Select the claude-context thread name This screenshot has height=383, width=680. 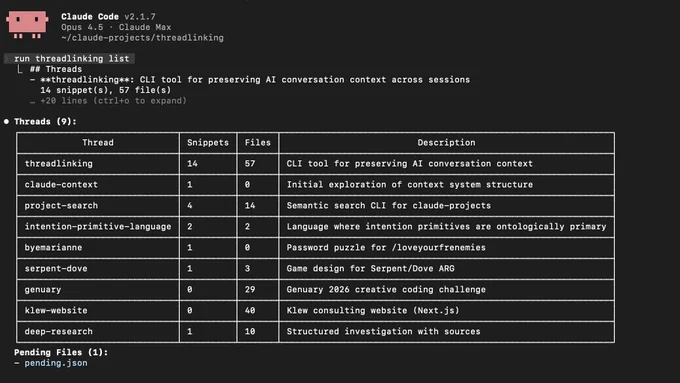click(61, 185)
